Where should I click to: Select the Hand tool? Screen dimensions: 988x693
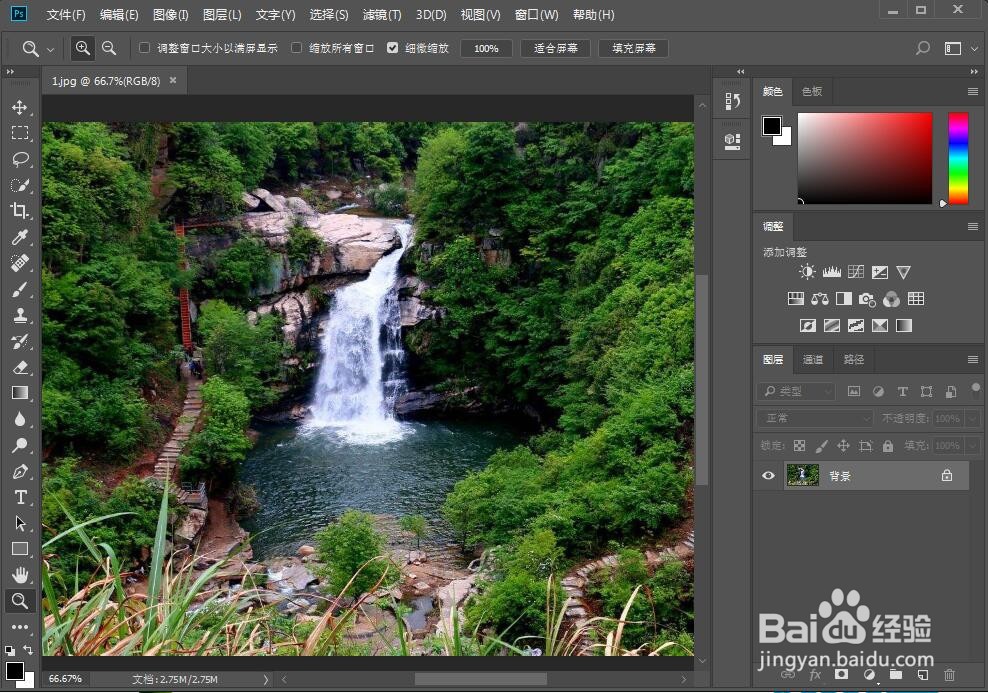click(20, 575)
